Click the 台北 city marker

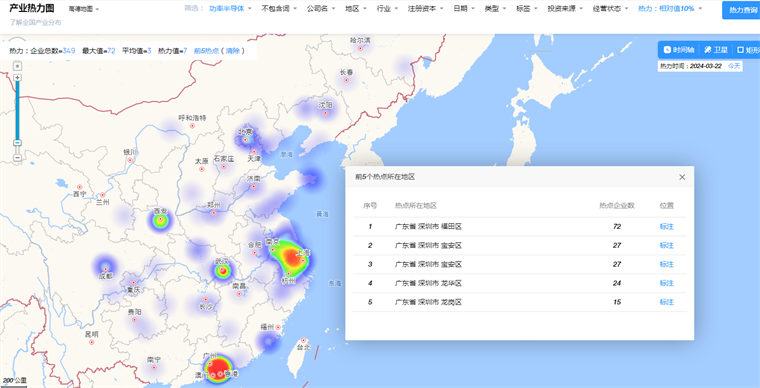[x=303, y=340]
